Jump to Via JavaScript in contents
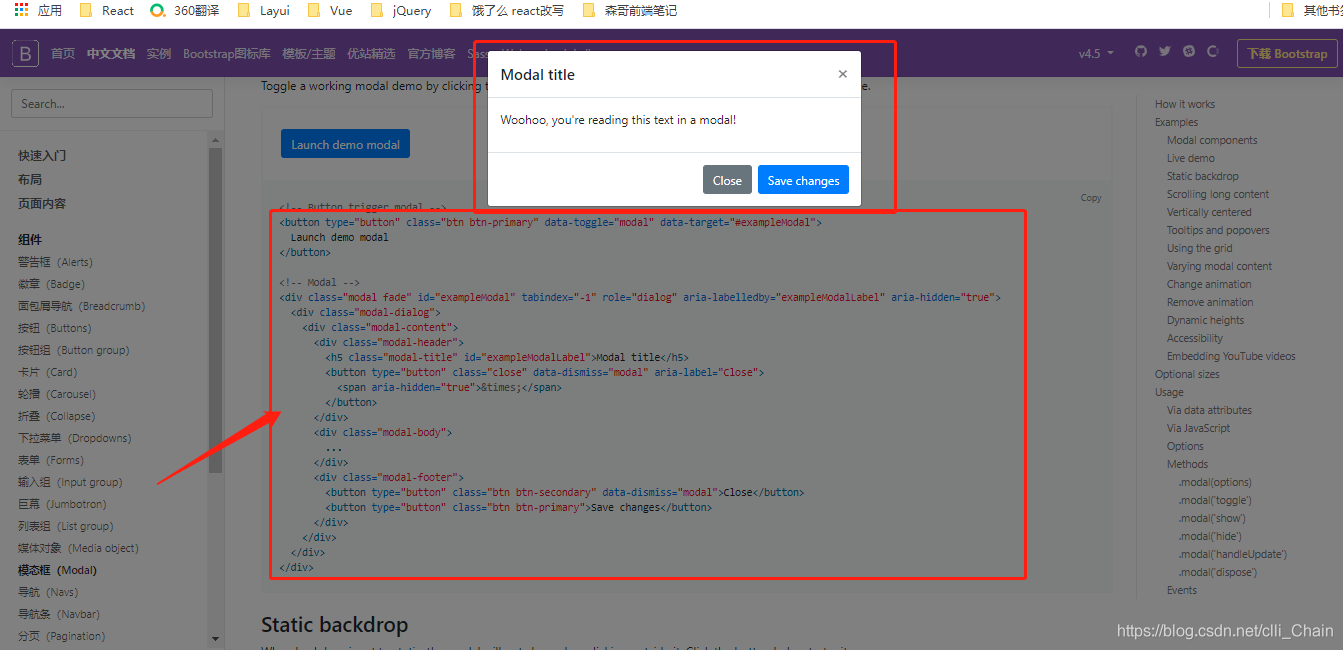Image resolution: width=1343 pixels, height=650 pixels. click(1199, 428)
